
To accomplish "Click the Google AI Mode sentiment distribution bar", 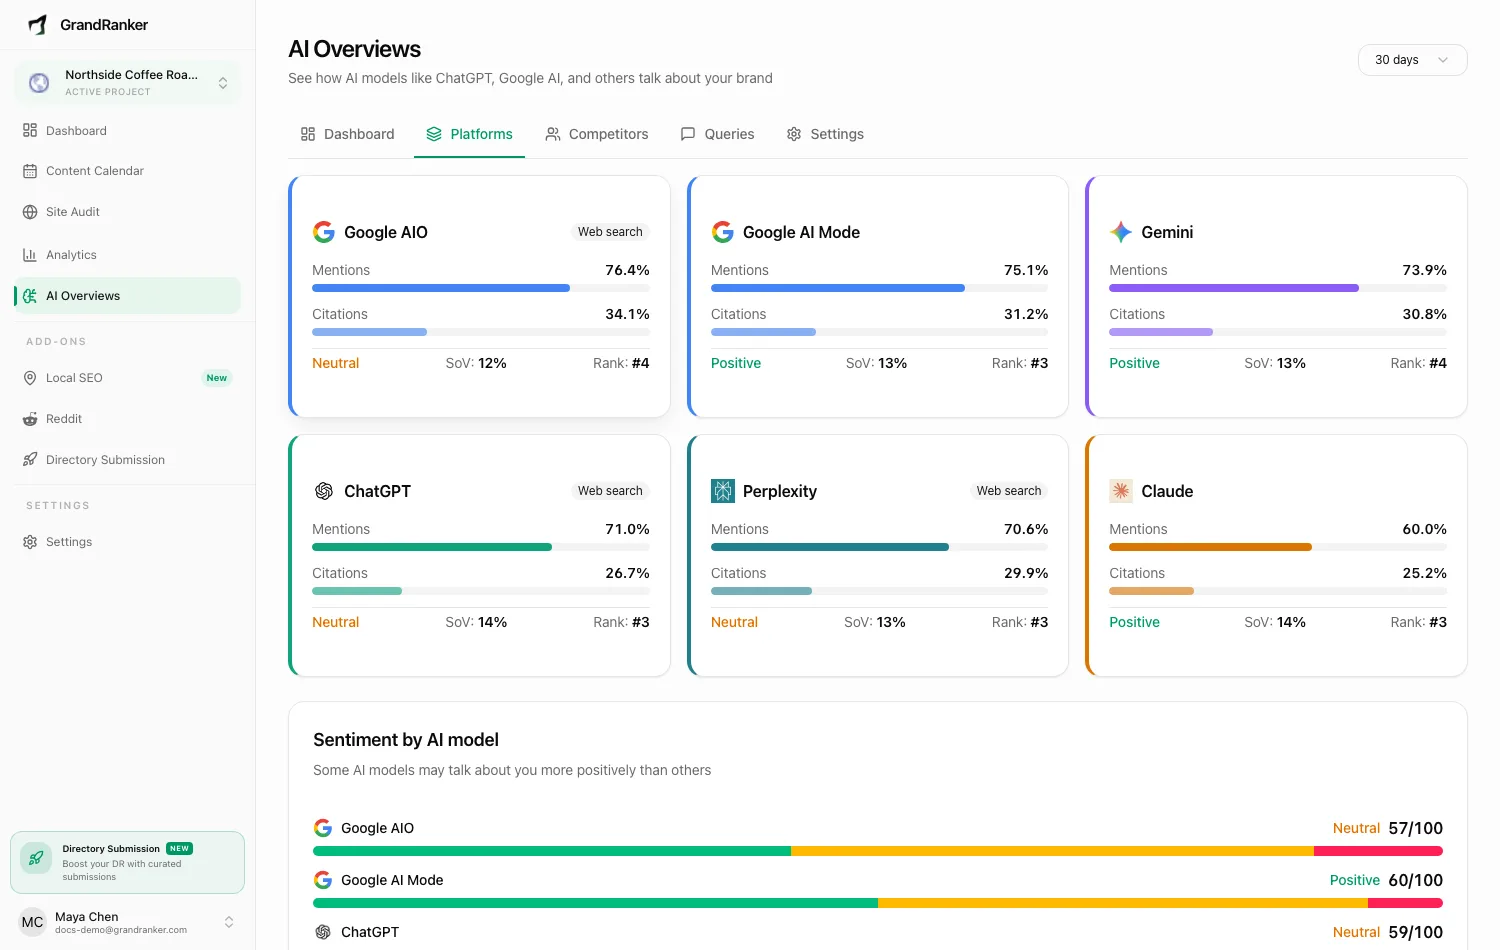I will (878, 903).
